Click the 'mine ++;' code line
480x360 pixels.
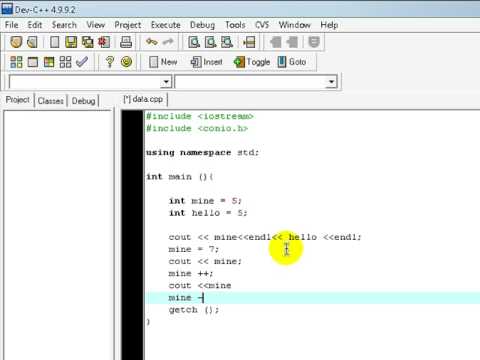pos(191,273)
